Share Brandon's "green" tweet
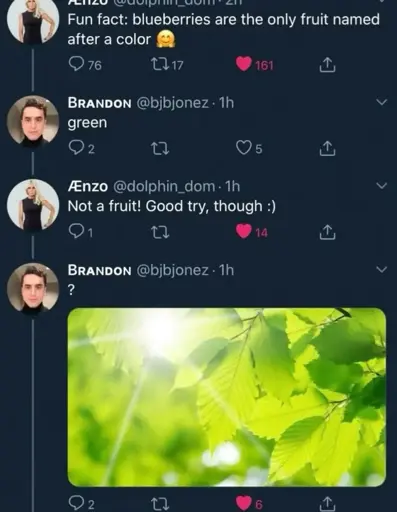The height and width of the screenshot is (512, 397). pos(327,149)
